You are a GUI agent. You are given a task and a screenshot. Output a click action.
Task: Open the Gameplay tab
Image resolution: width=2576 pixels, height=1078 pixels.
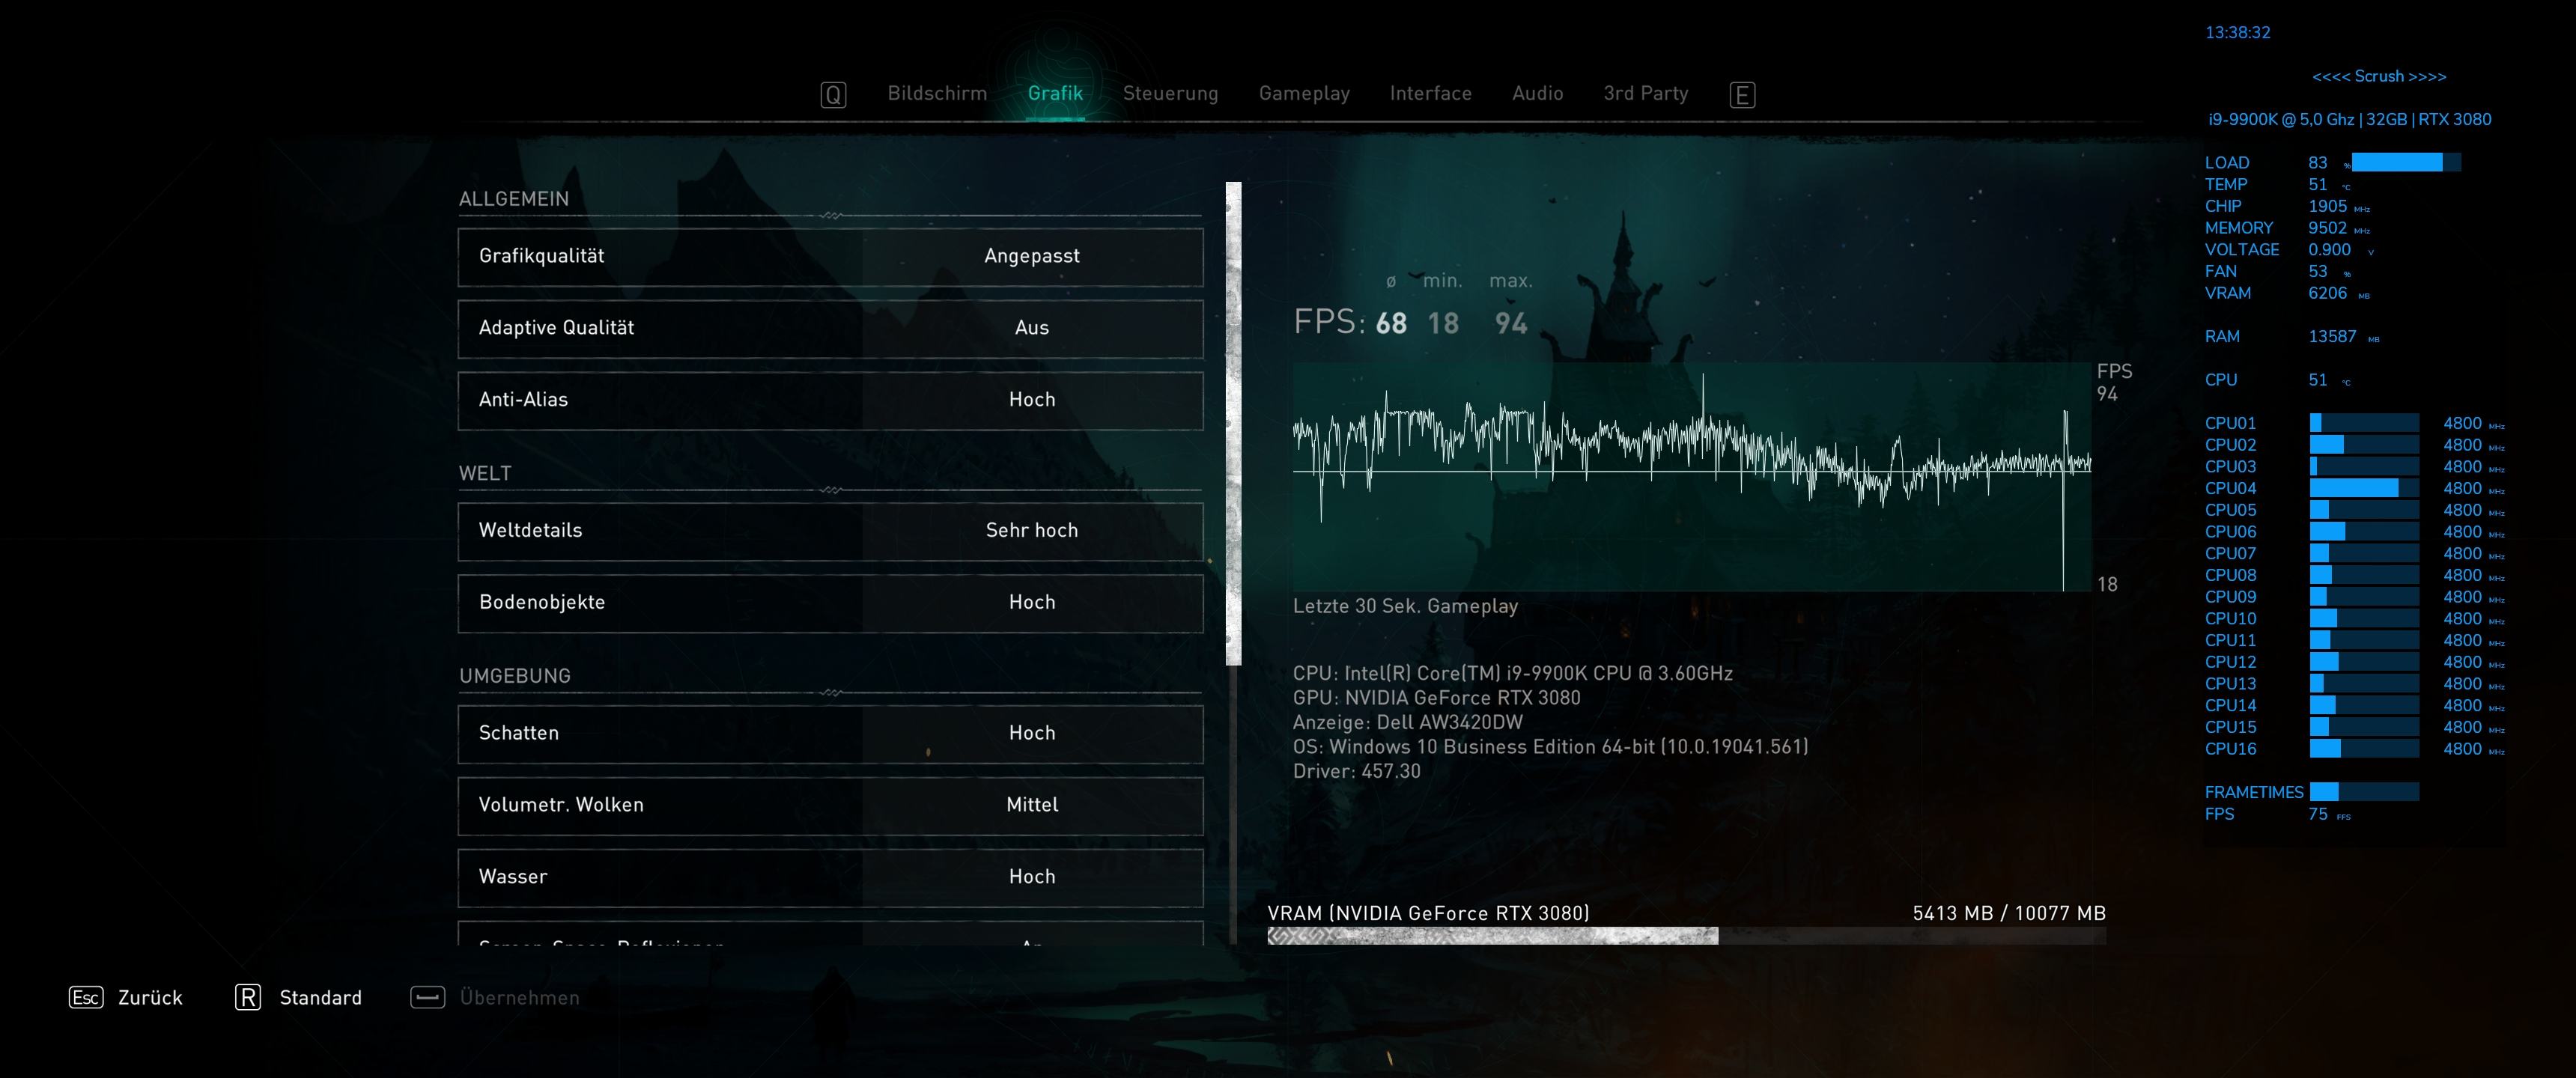(1304, 93)
